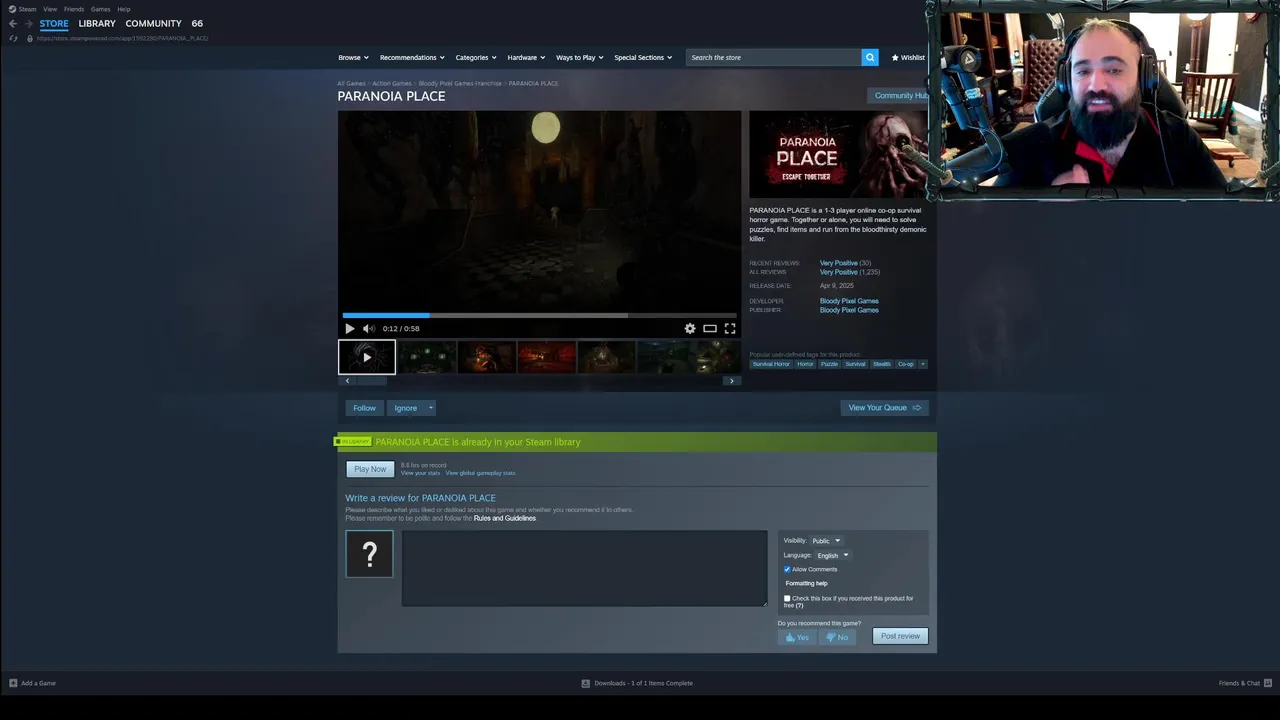Click the Co-op tag
Image resolution: width=1280 pixels, height=720 pixels.
(x=906, y=364)
